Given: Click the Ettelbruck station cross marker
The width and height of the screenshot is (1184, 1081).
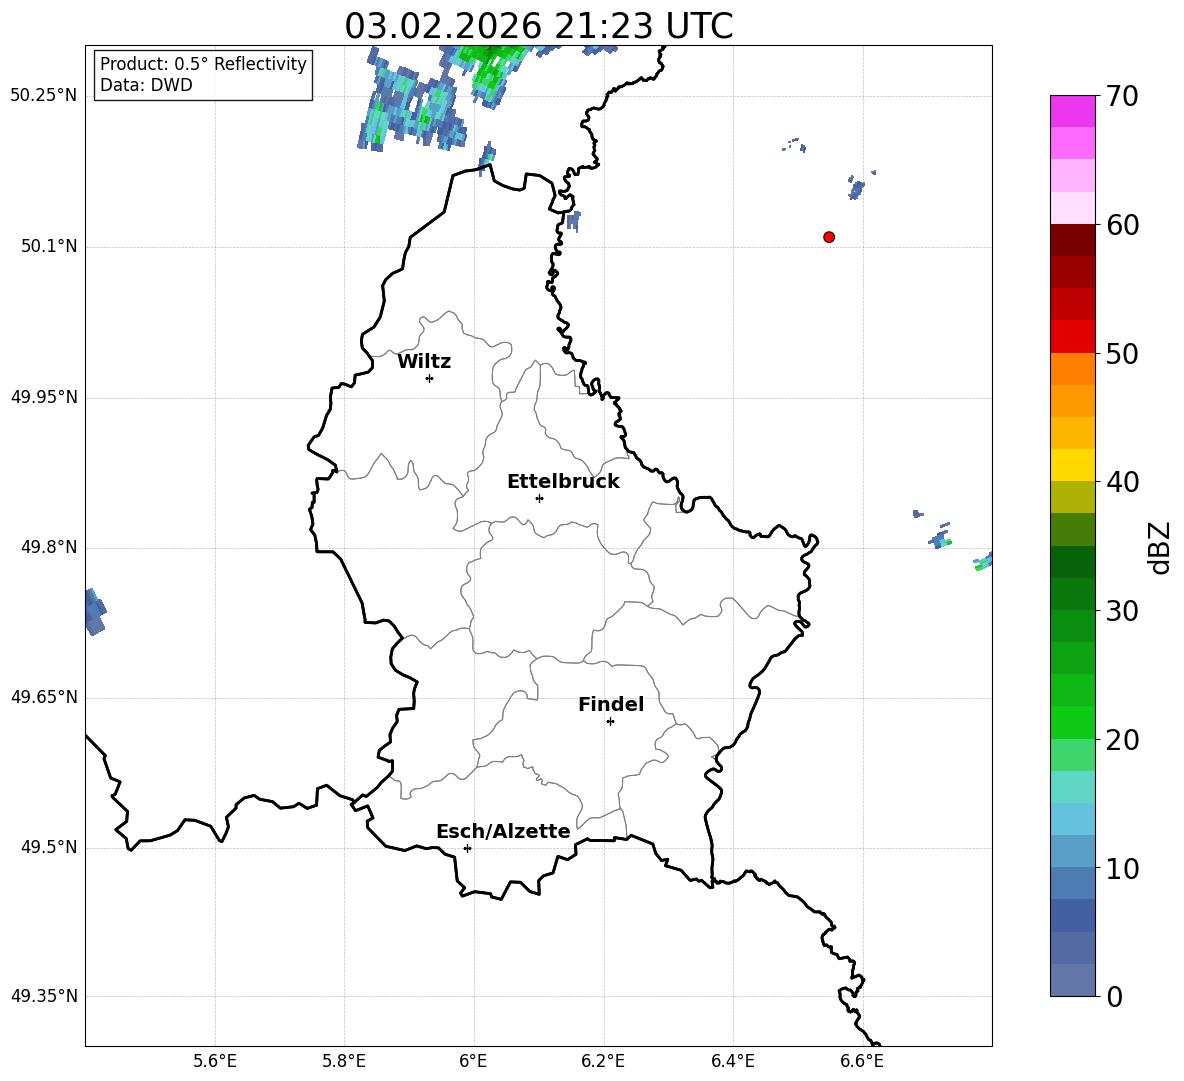Looking at the screenshot, I should click(x=539, y=498).
